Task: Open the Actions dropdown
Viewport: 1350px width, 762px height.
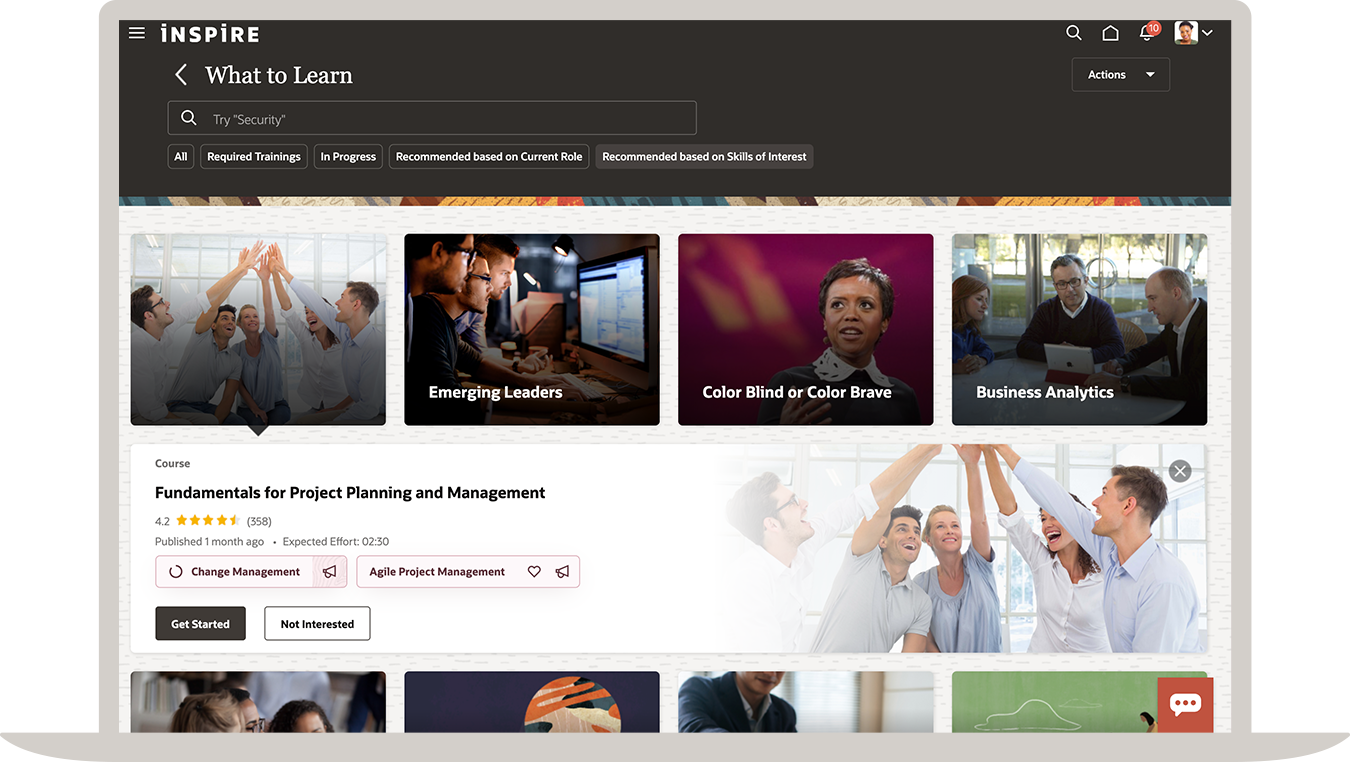Action: pyautogui.click(x=1120, y=75)
